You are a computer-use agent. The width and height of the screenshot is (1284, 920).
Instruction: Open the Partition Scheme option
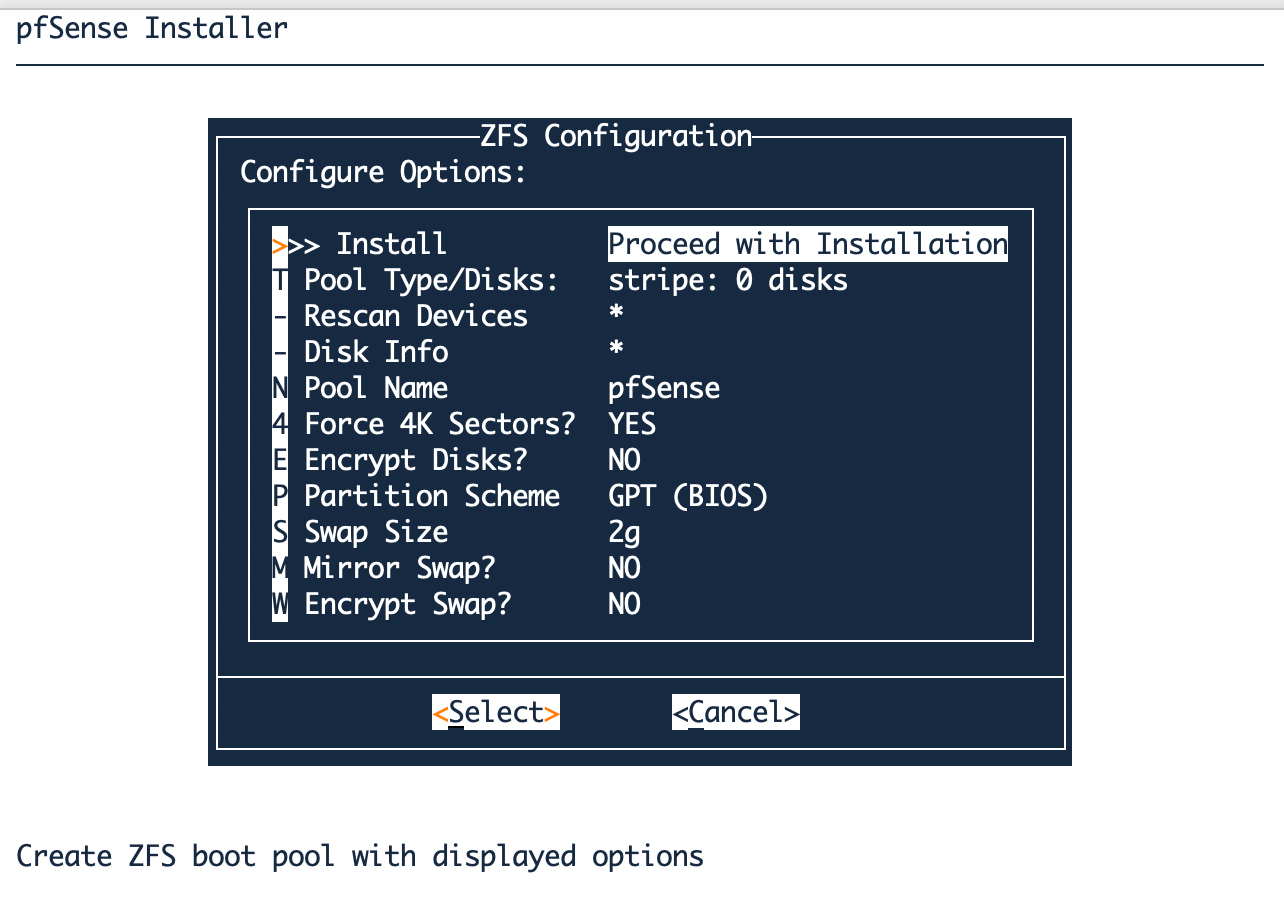(x=520, y=496)
